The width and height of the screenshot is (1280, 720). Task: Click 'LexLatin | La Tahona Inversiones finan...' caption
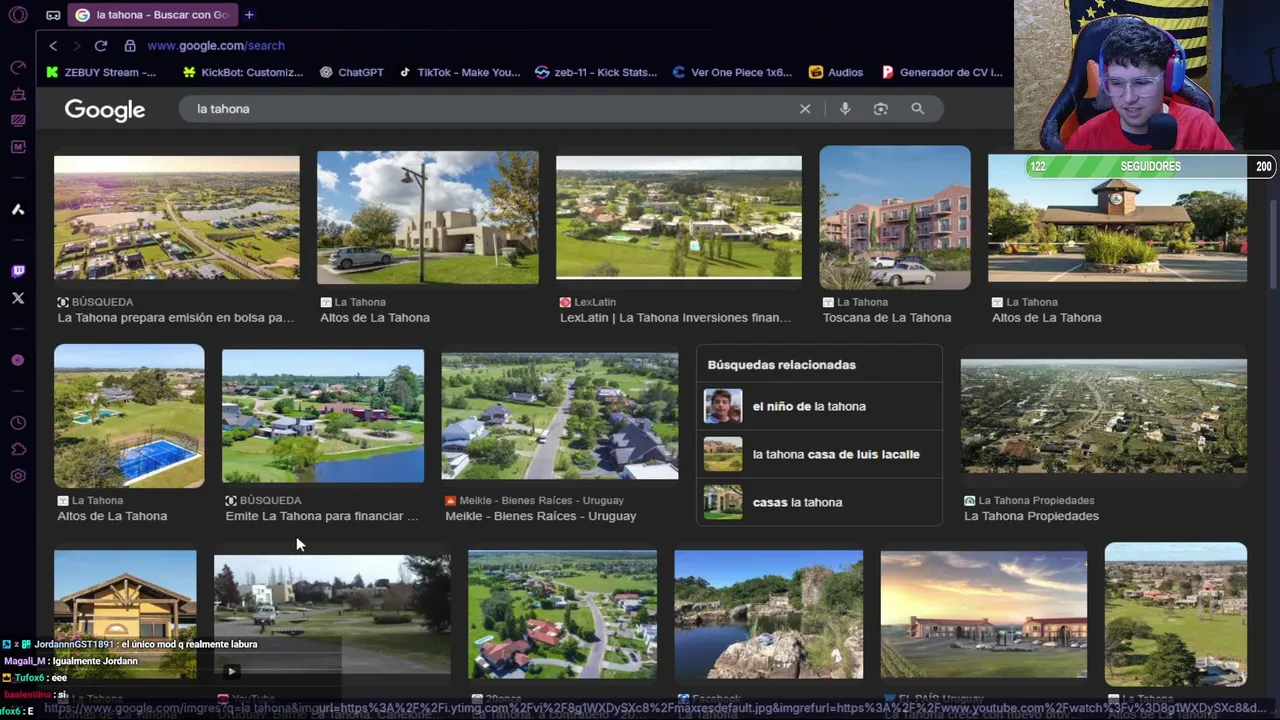(675, 318)
